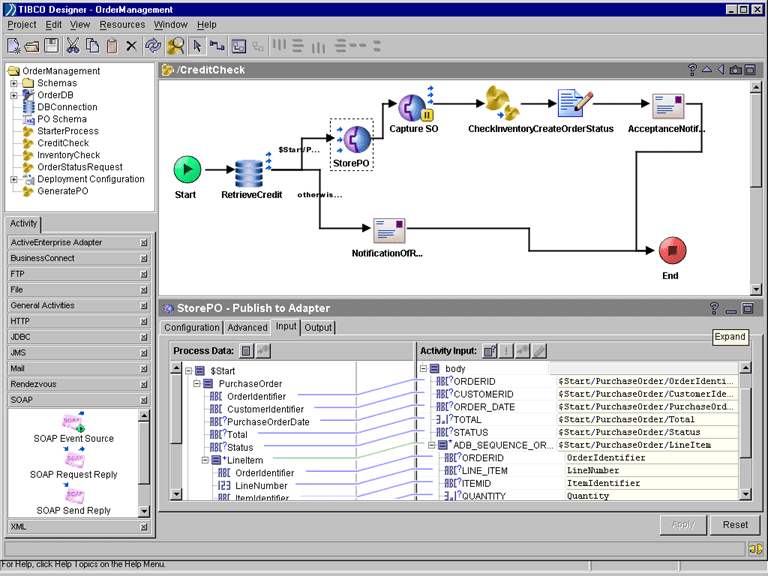Select the Start activity node

[x=187, y=169]
